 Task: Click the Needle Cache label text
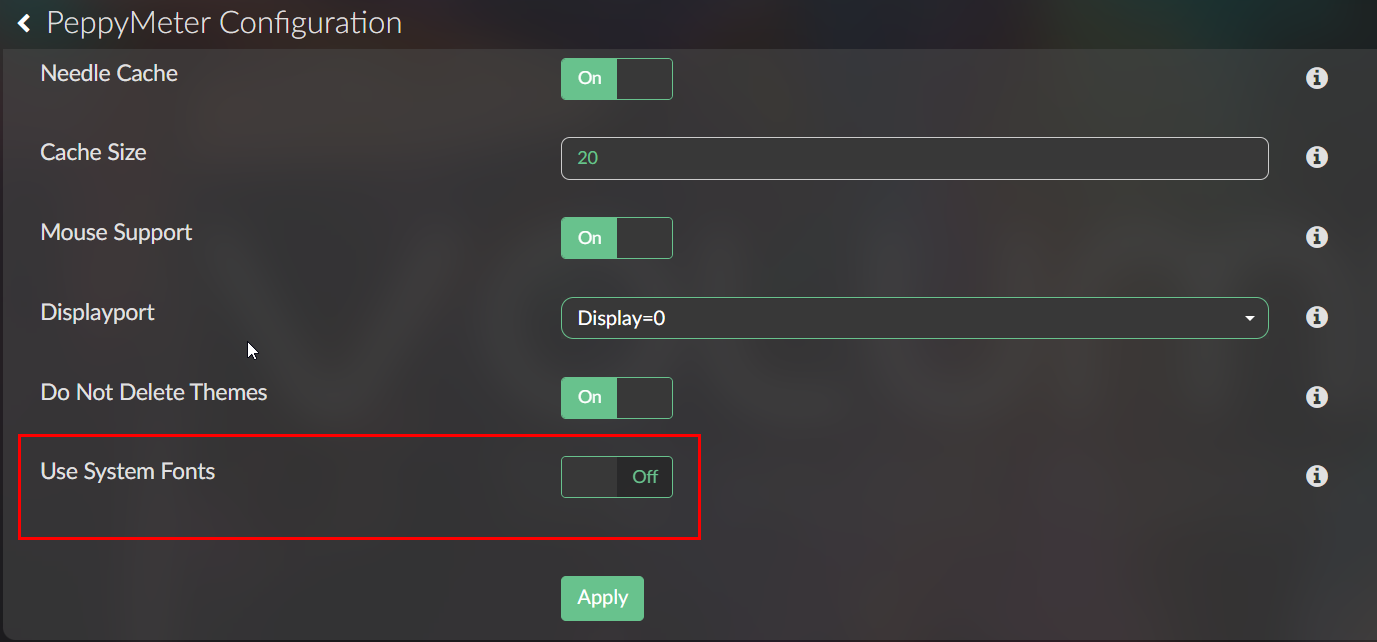[109, 73]
